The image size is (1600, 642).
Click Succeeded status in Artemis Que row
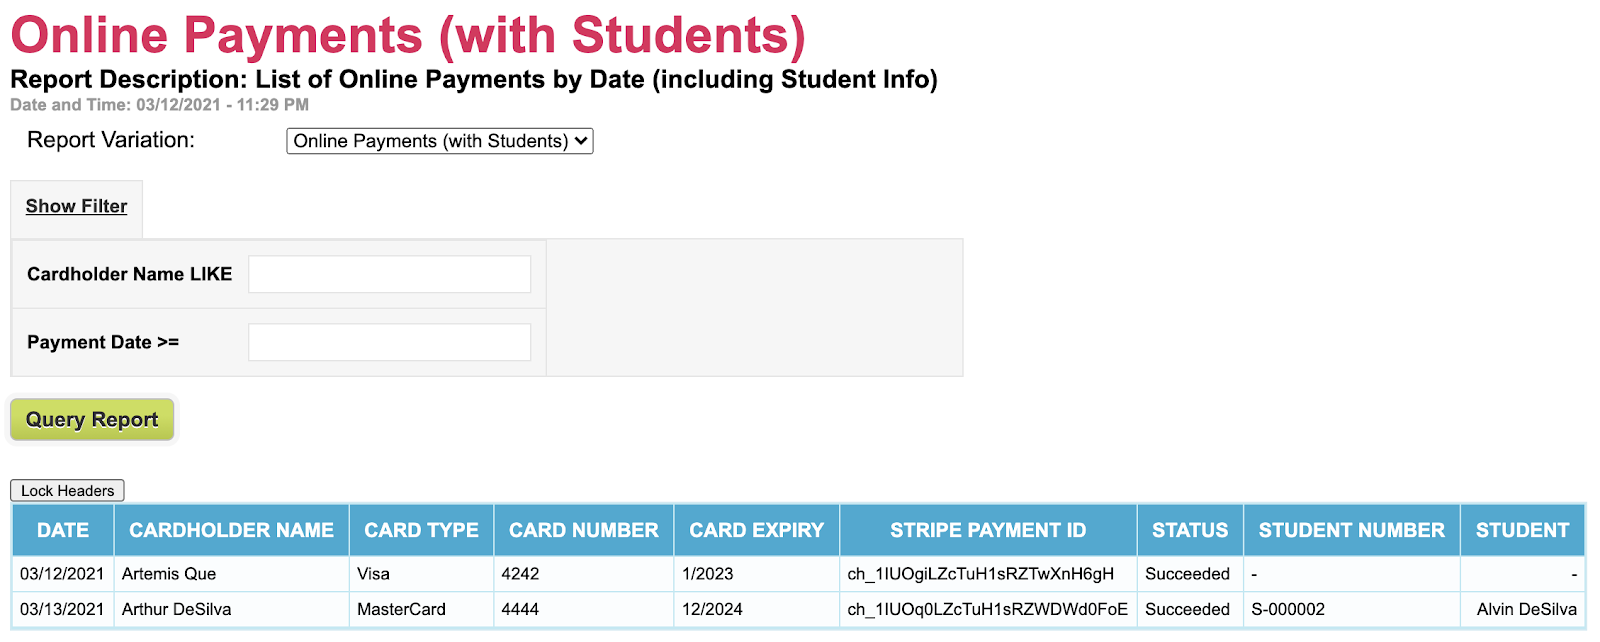click(1187, 574)
